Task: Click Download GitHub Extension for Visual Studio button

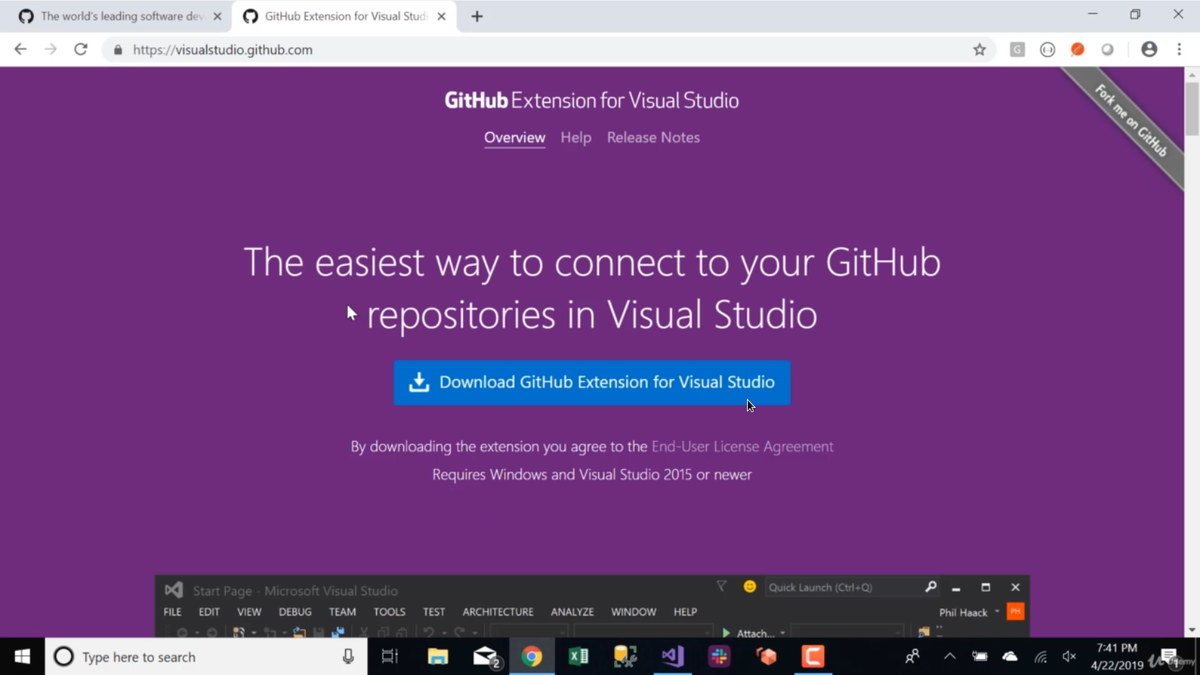Action: point(592,382)
